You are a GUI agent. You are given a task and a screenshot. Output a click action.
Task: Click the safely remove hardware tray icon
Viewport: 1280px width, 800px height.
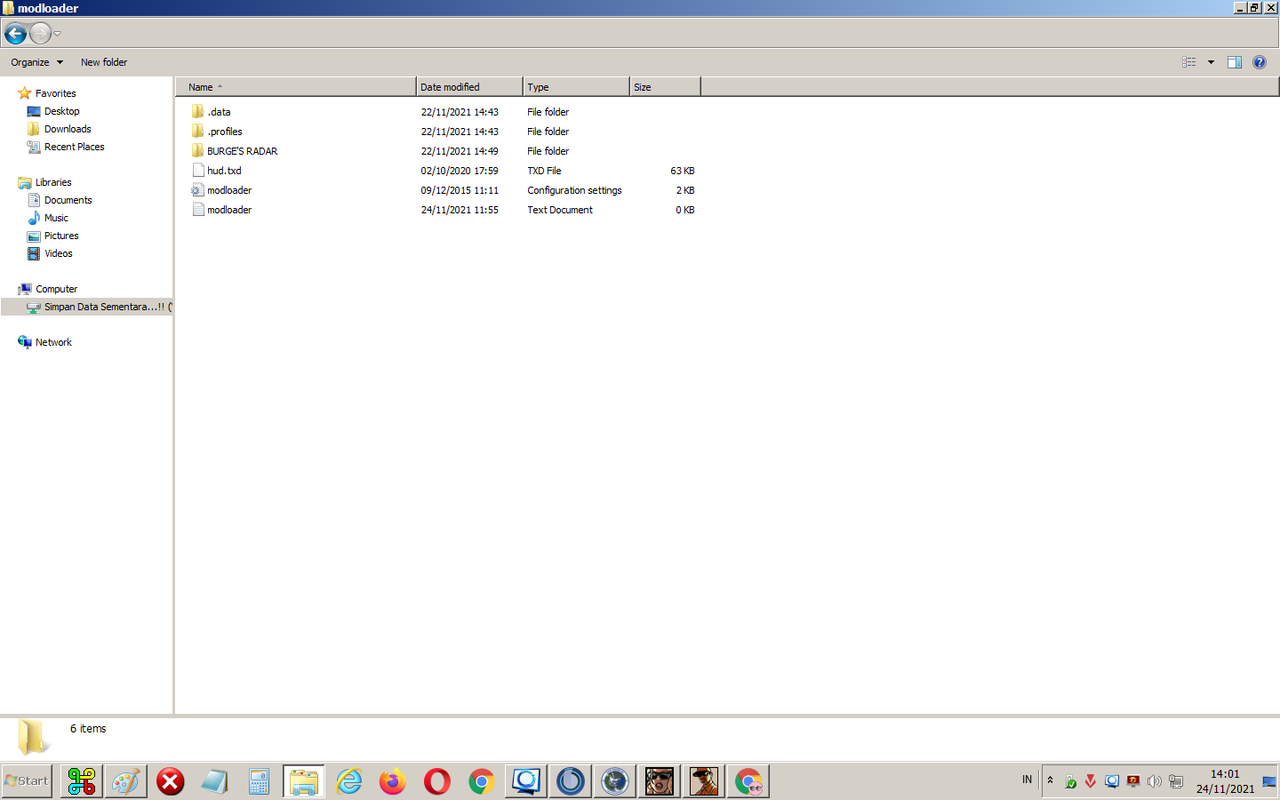point(1070,781)
